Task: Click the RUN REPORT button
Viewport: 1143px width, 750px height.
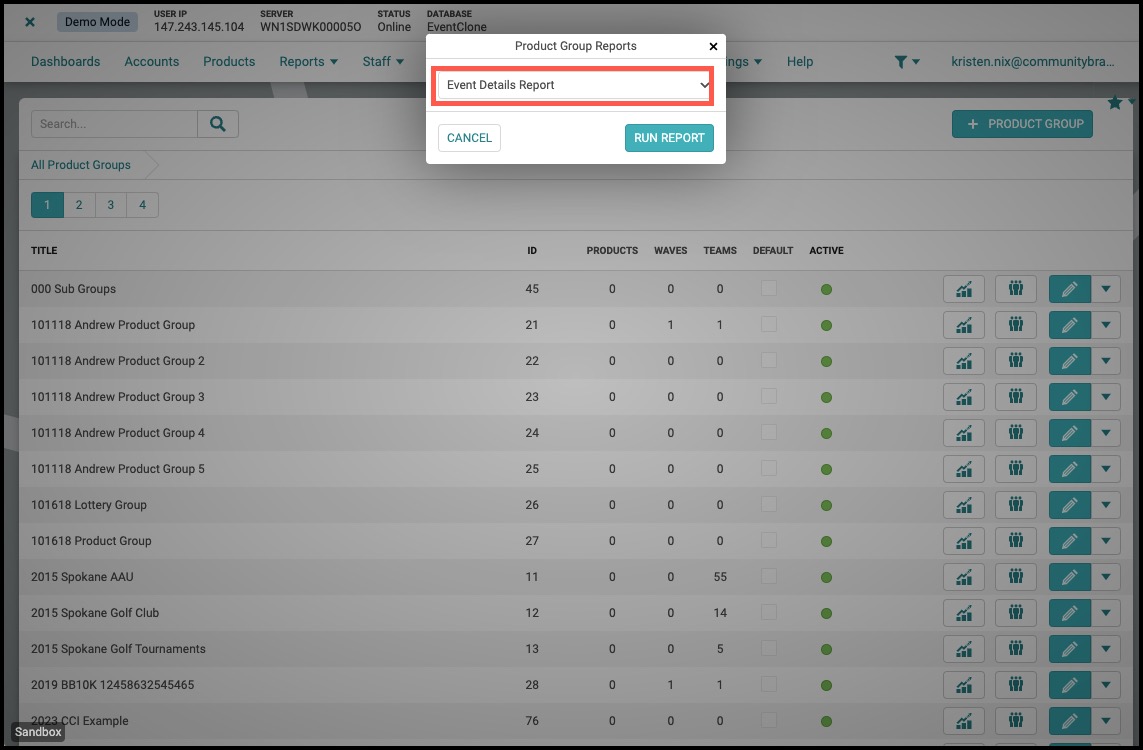Action: tap(669, 138)
